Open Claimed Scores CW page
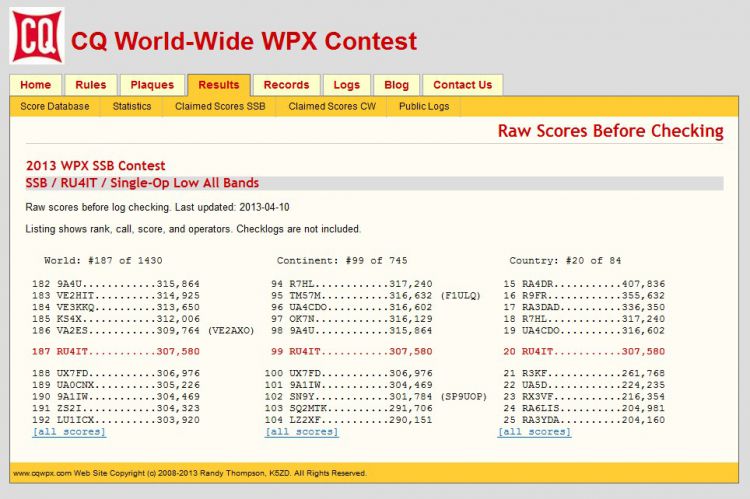 (332, 107)
